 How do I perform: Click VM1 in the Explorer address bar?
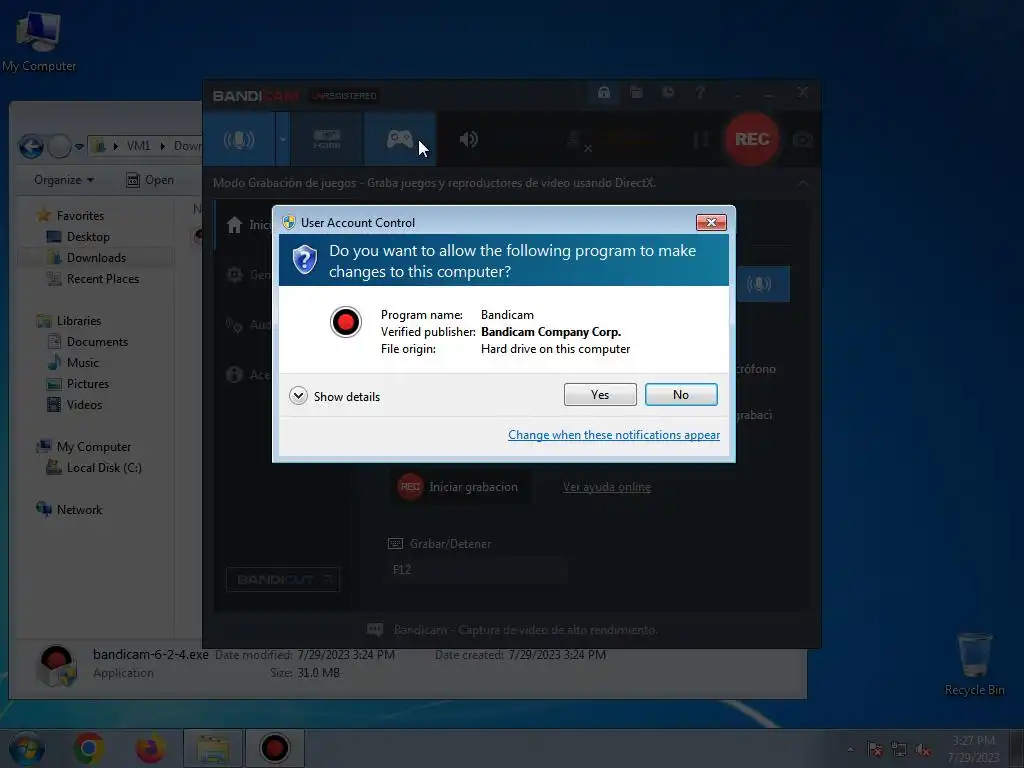(x=138, y=146)
